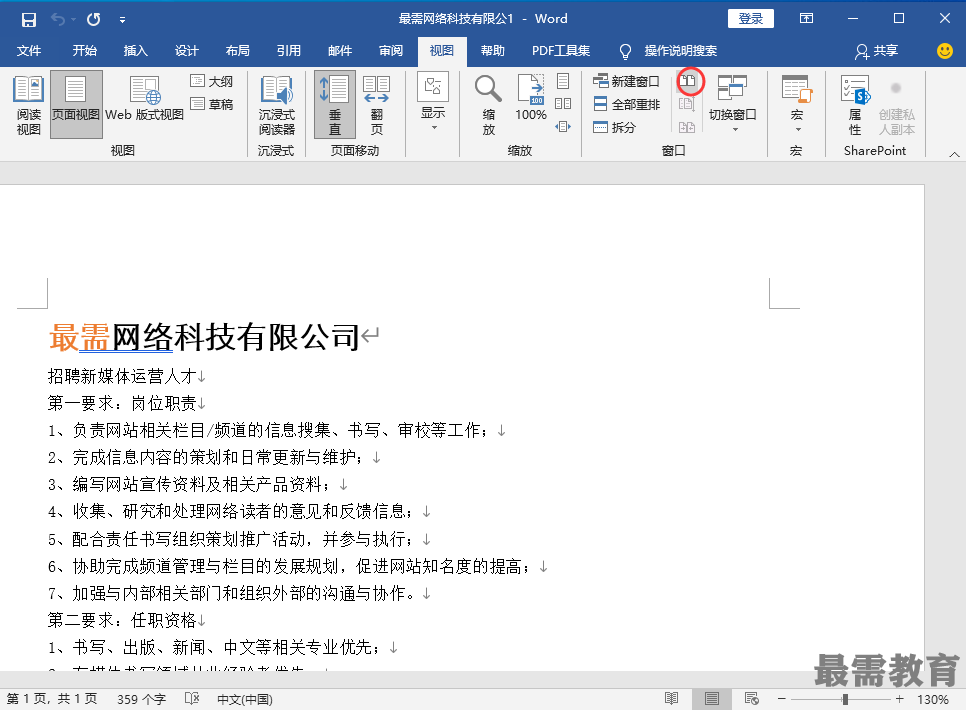
Task: Click the heading 最需网络科技有限公司
Action: (x=204, y=337)
